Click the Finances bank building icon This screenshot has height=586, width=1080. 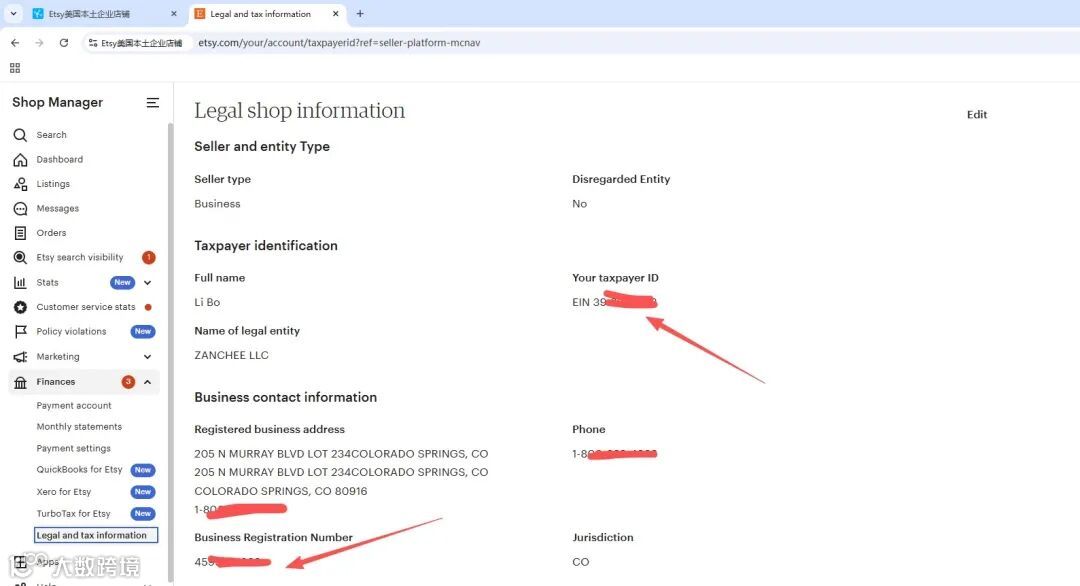pyautogui.click(x=20, y=382)
